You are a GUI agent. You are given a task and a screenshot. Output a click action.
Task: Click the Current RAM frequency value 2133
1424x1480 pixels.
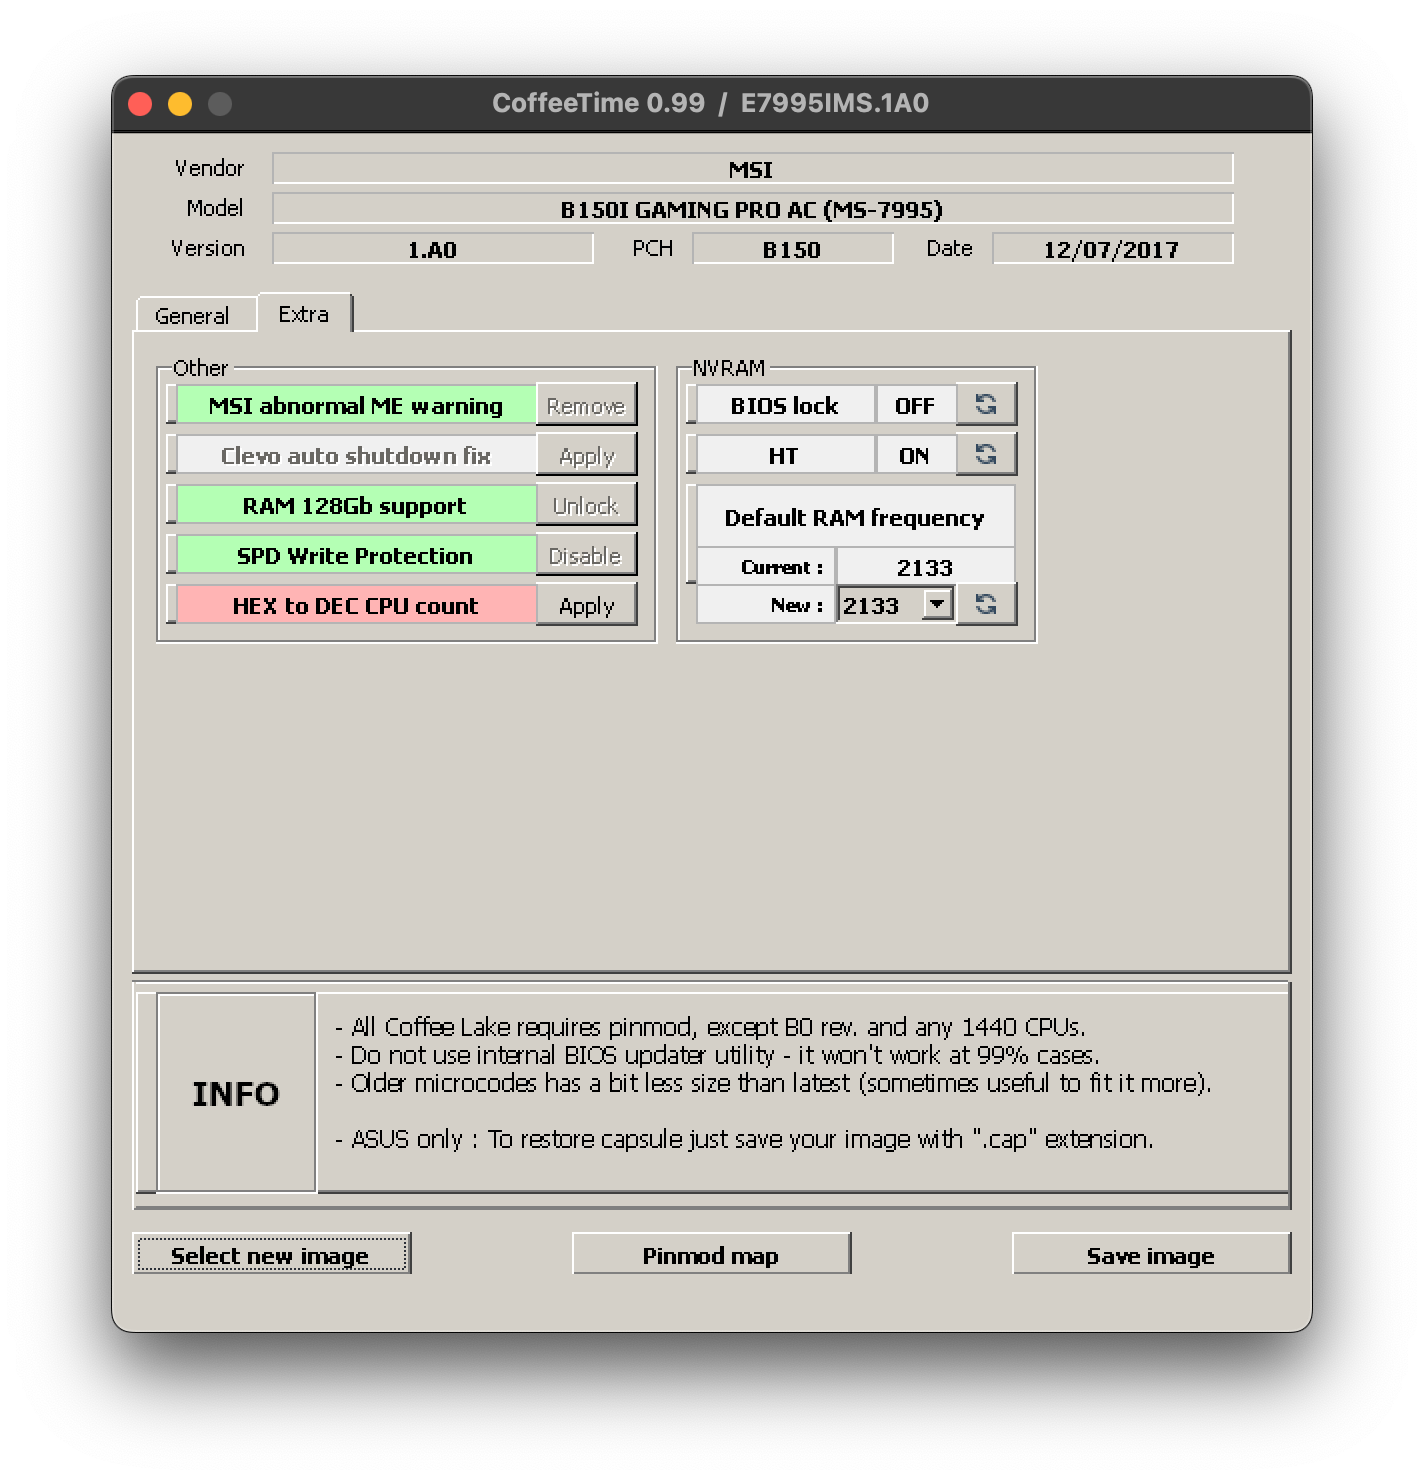(925, 567)
